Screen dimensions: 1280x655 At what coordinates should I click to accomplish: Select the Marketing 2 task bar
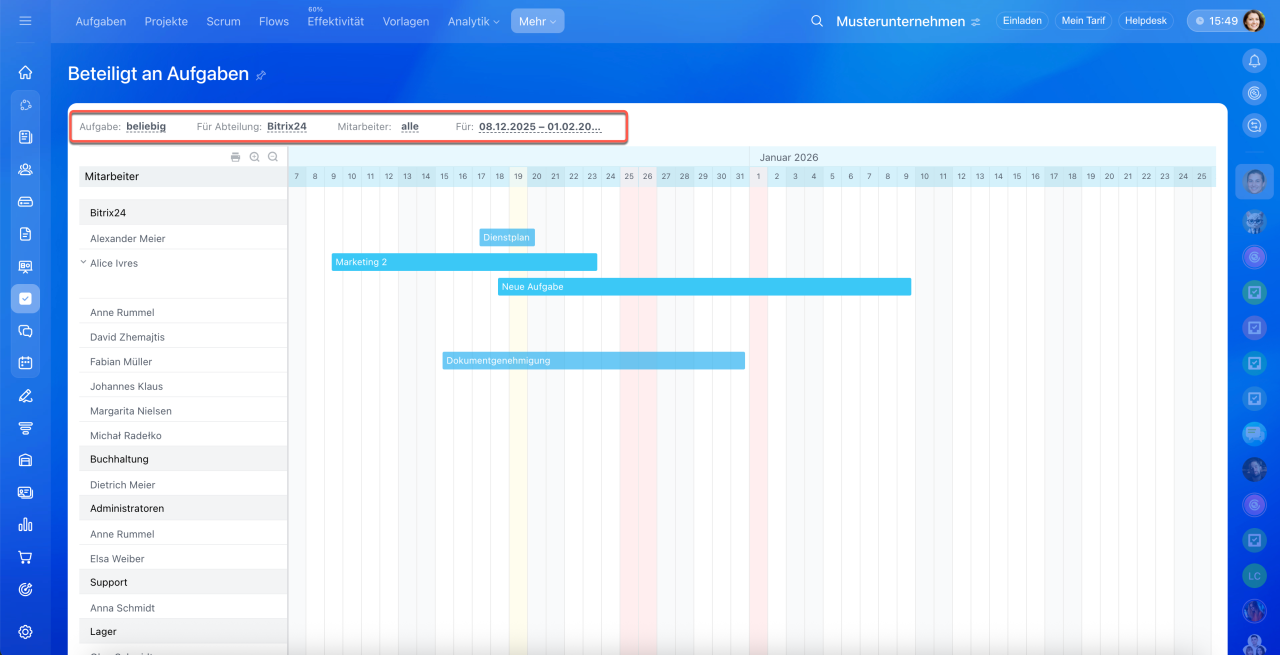tap(464, 262)
